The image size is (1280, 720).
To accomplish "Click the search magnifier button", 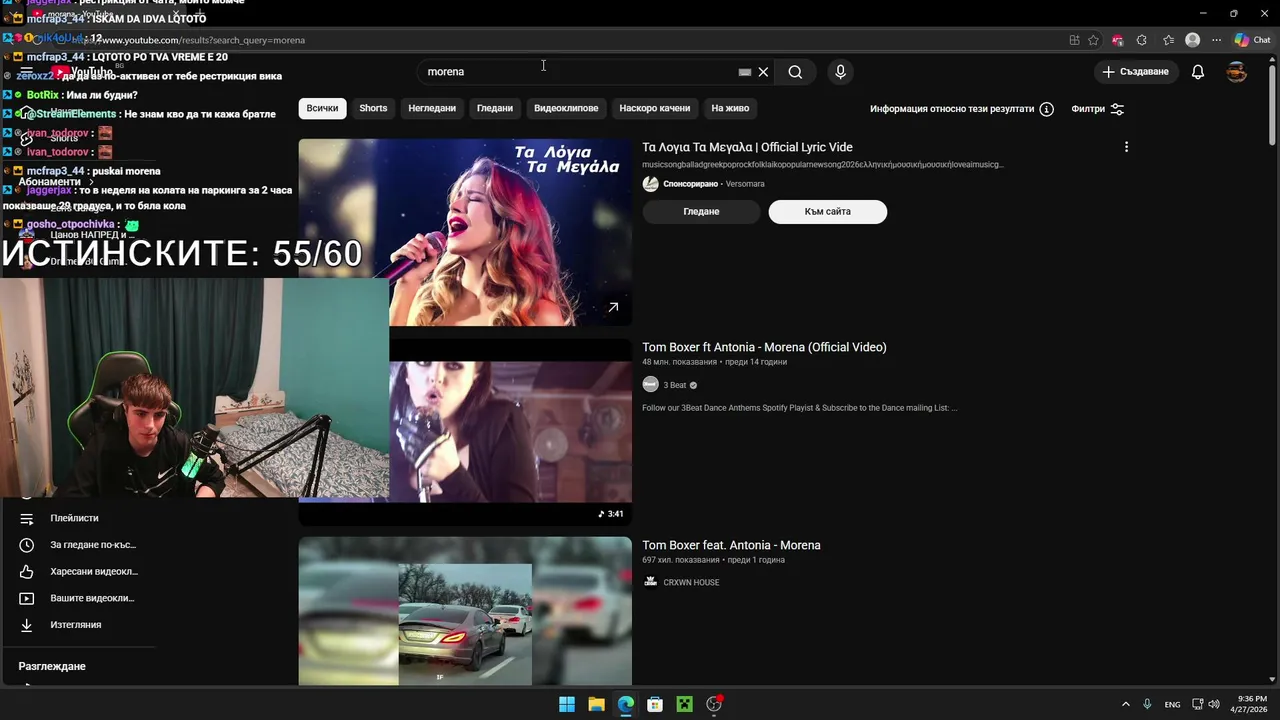I will pos(795,72).
